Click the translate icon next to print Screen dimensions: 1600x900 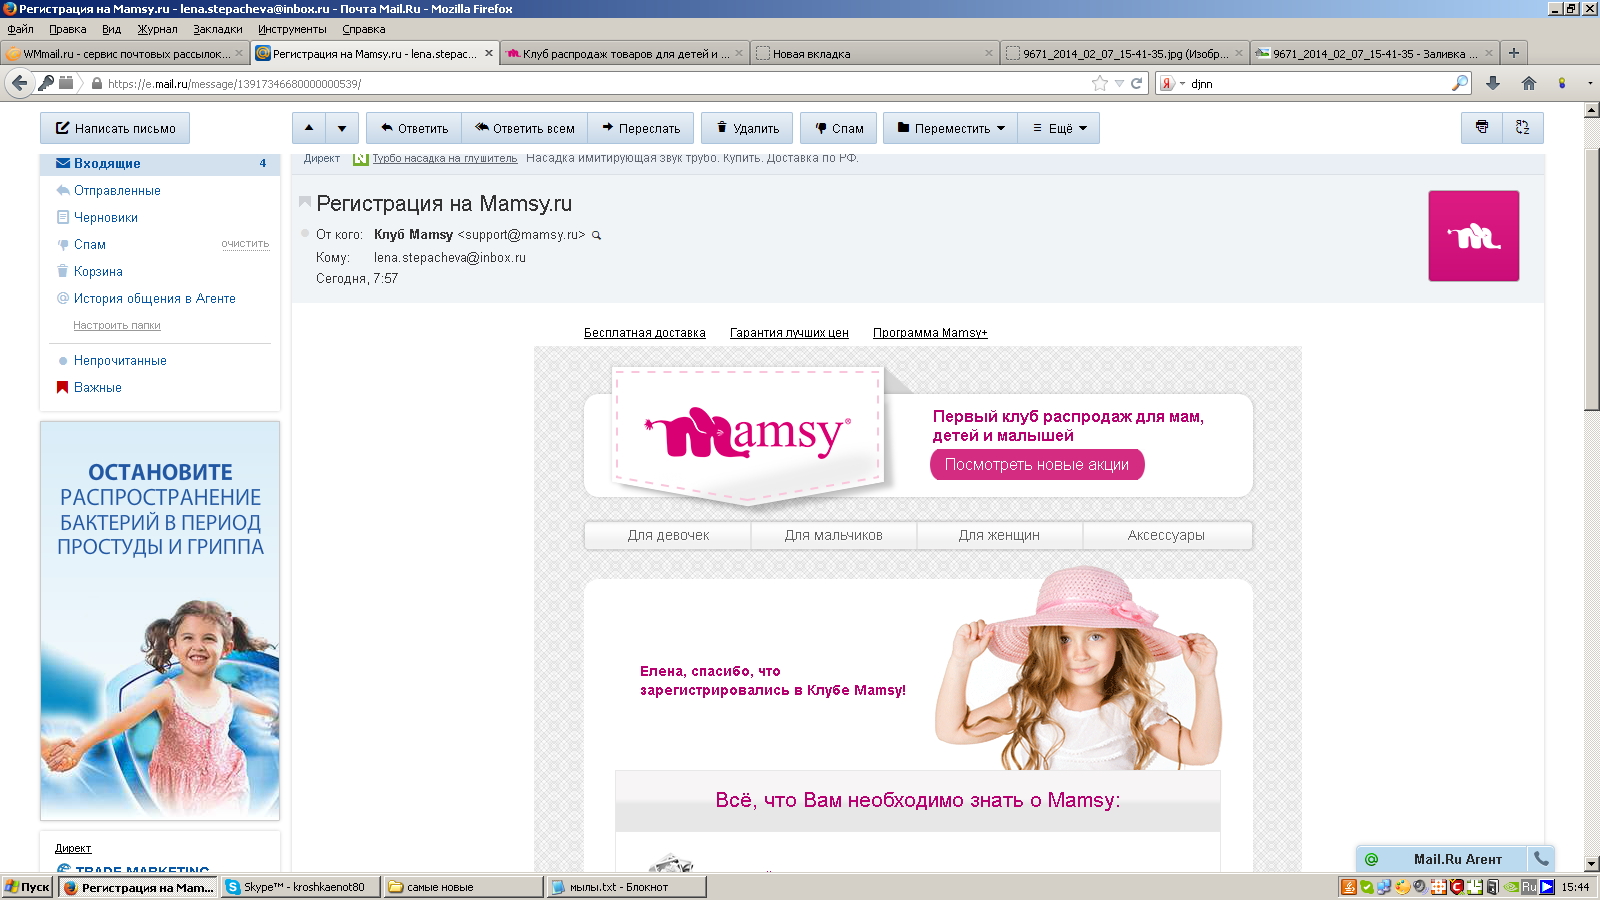(1523, 127)
